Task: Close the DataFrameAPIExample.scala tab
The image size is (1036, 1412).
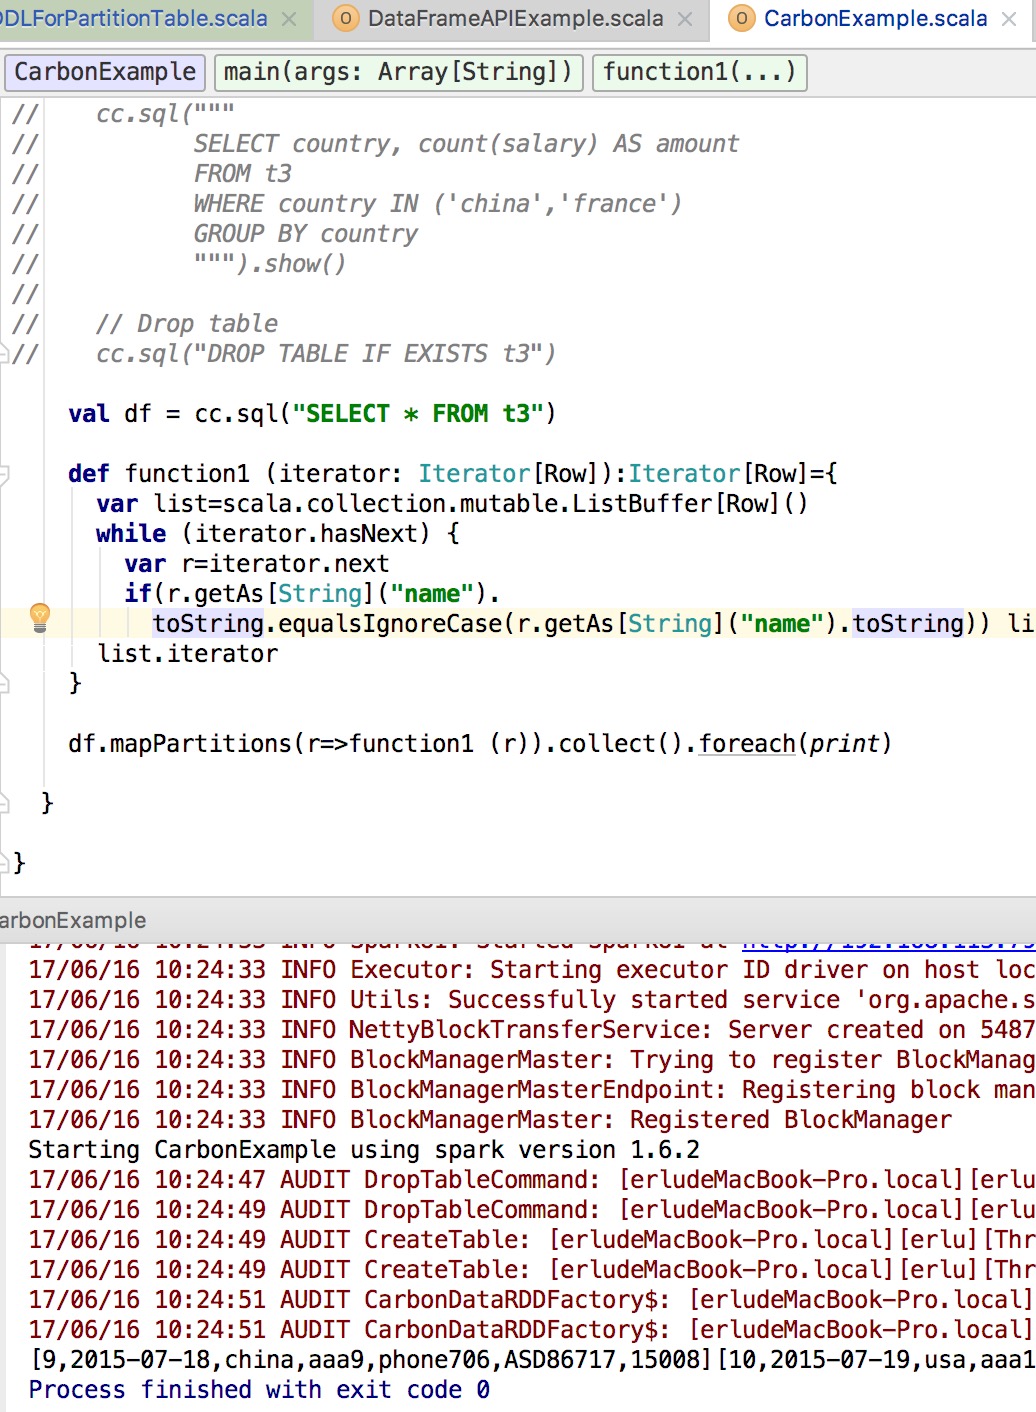Action: pos(685,19)
